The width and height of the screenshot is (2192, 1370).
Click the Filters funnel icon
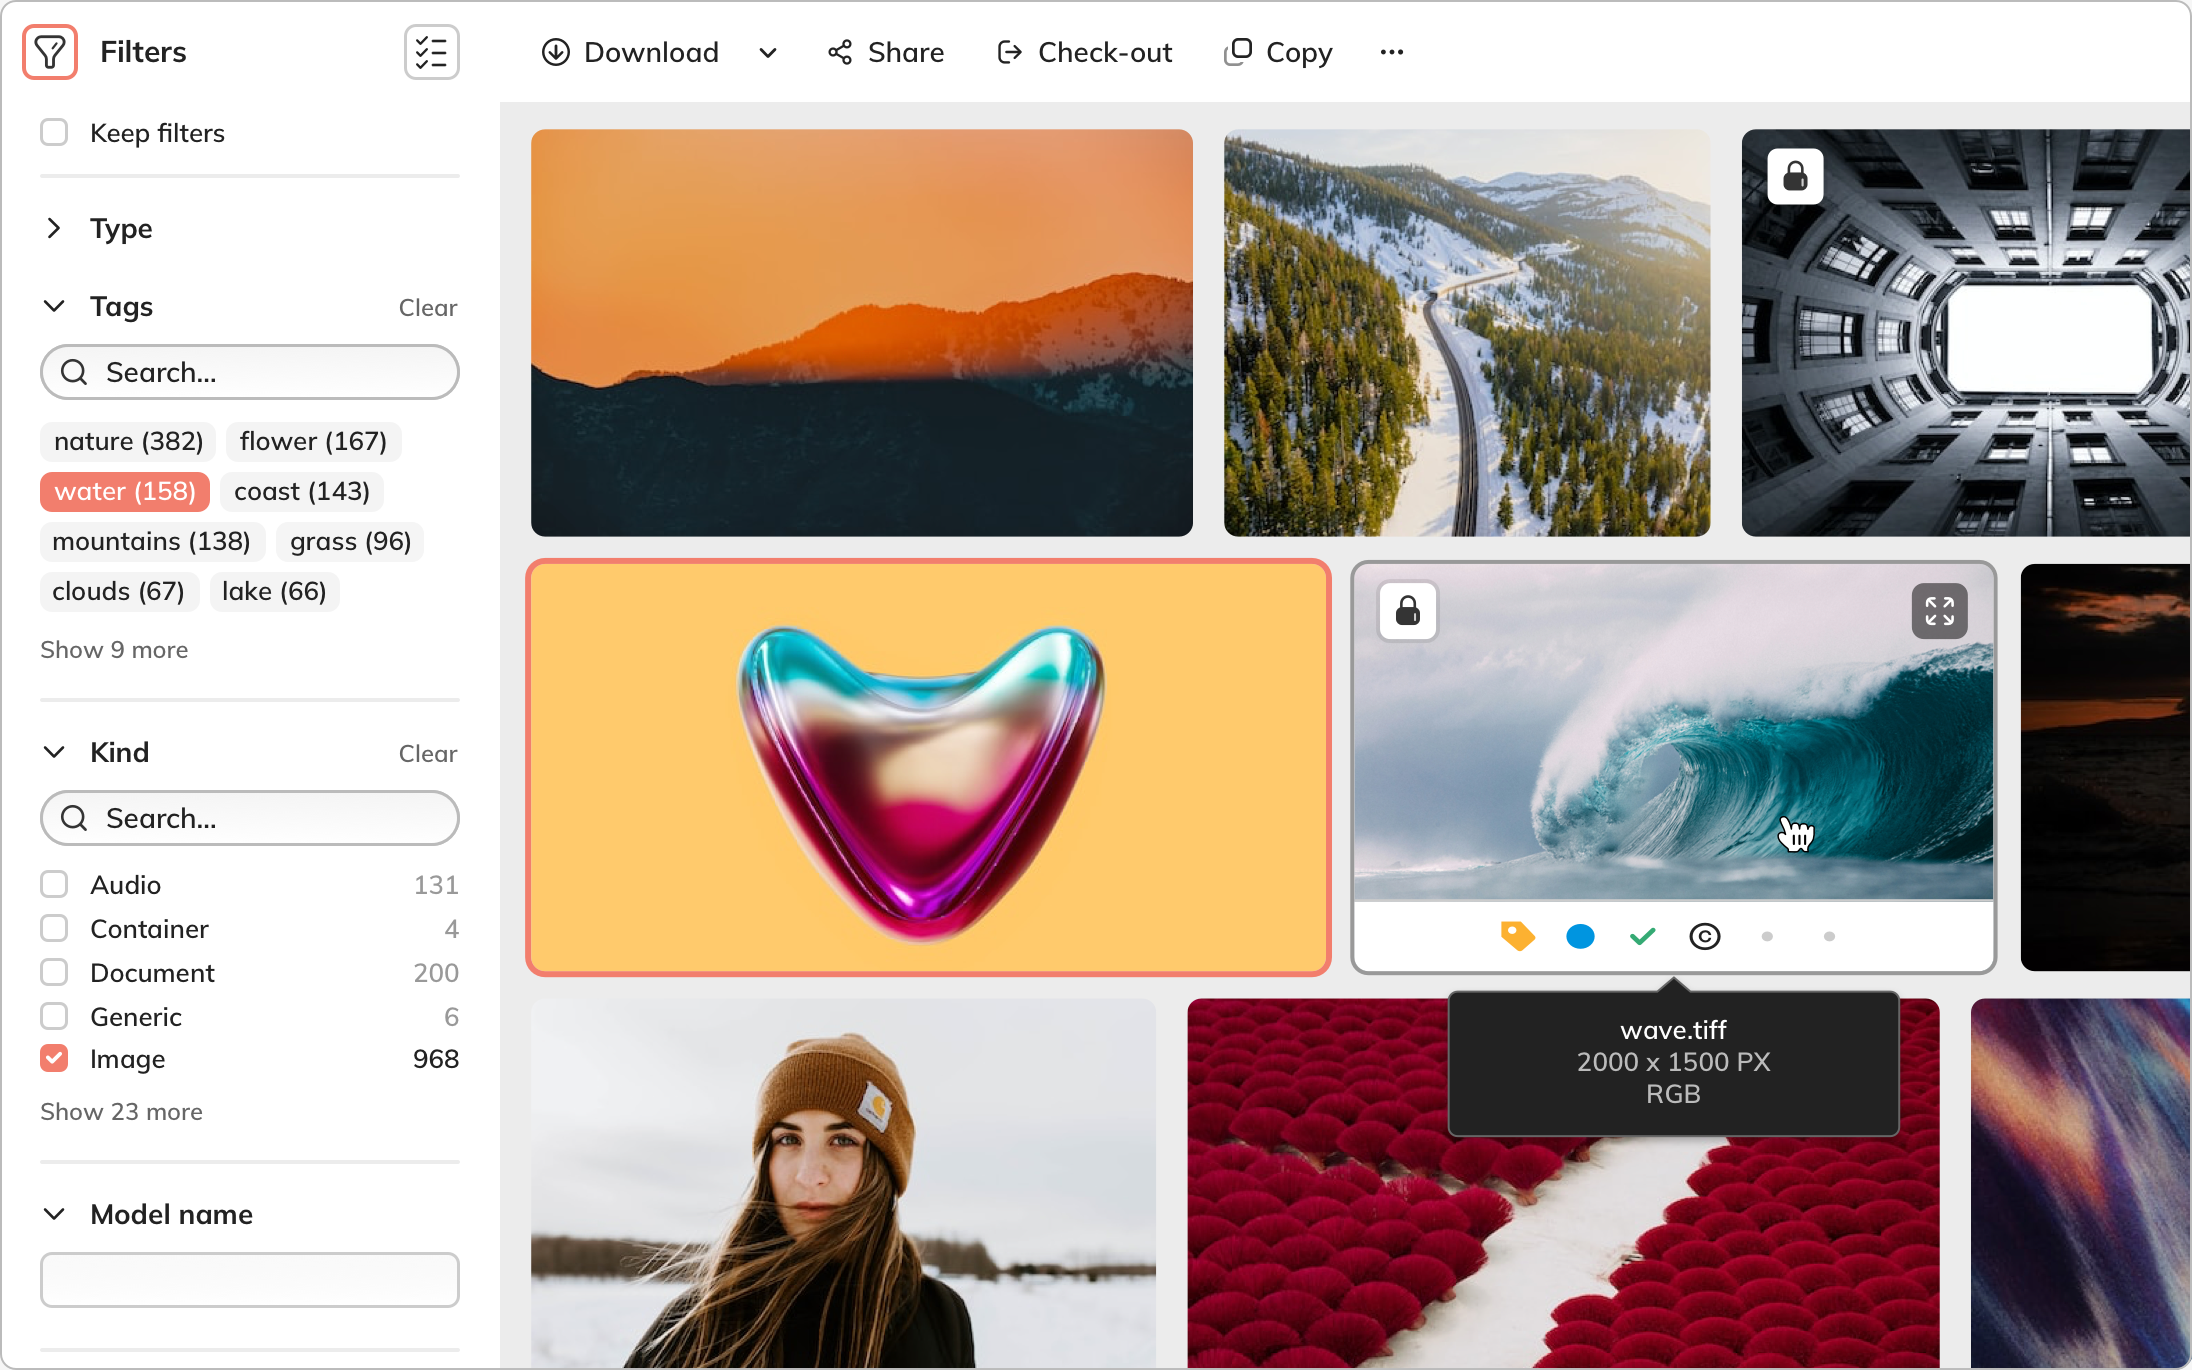[50, 52]
